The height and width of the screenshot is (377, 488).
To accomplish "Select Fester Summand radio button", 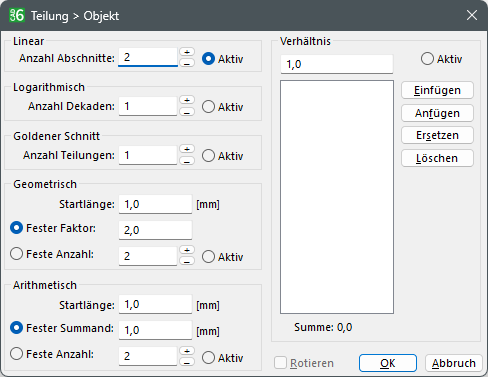I will 16,328.
